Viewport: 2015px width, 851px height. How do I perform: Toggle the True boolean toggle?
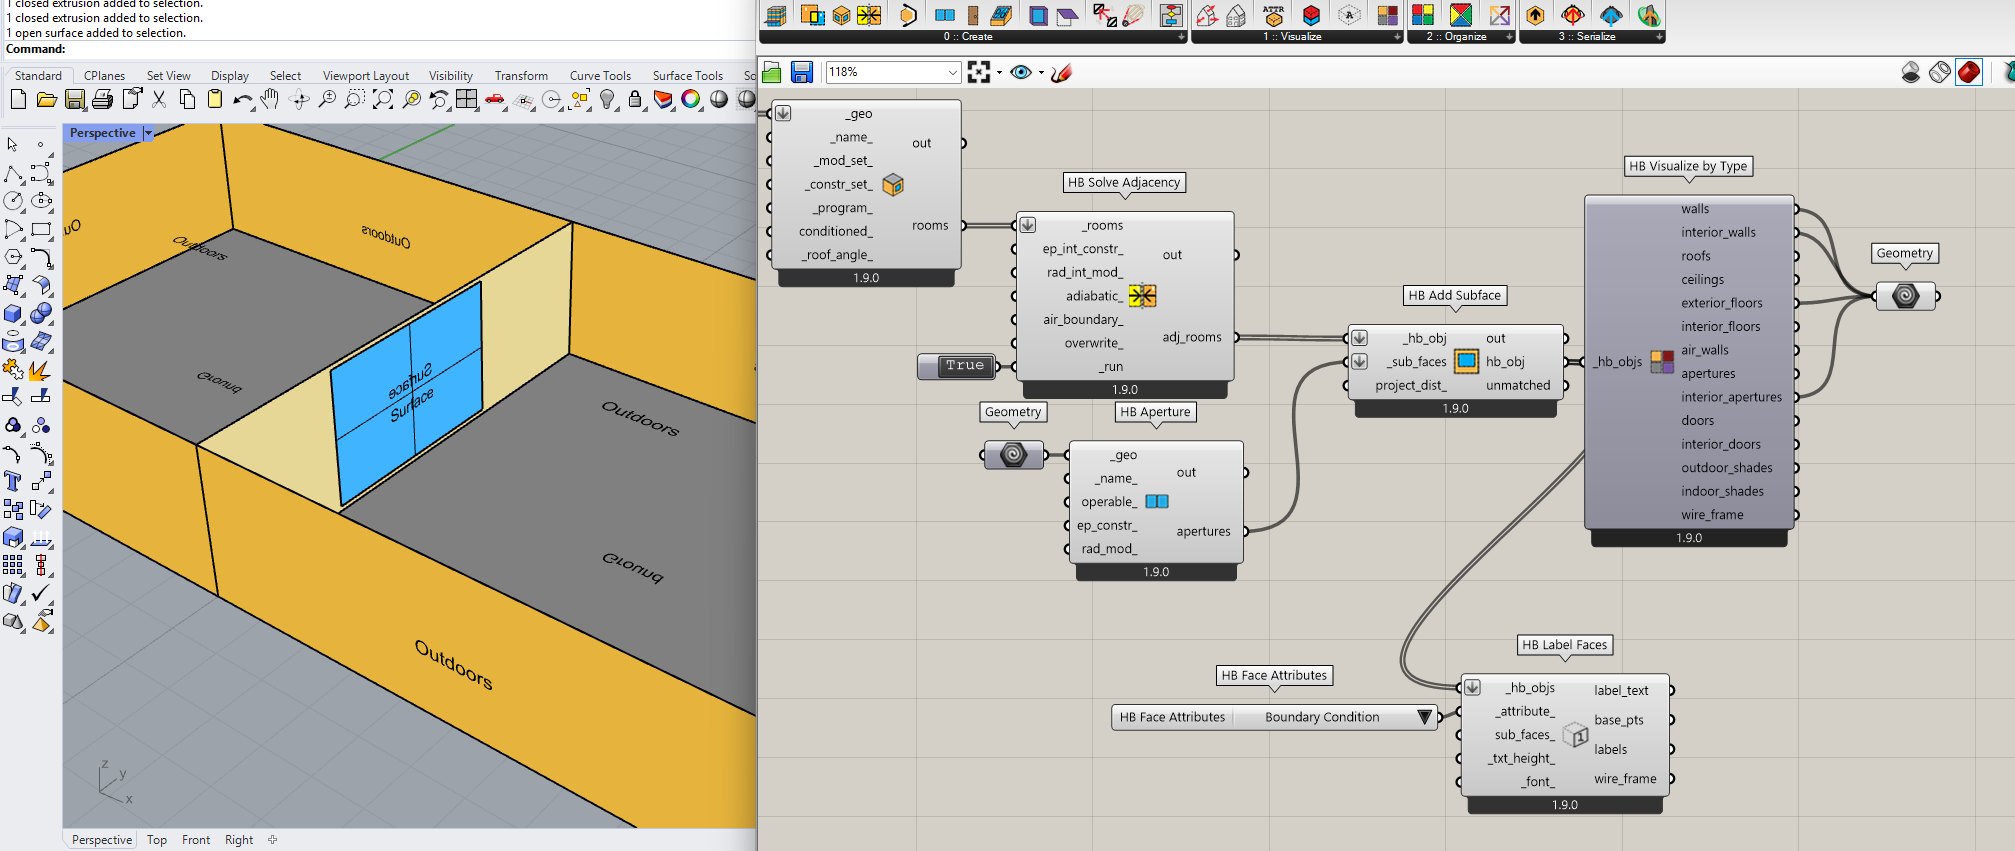(964, 366)
